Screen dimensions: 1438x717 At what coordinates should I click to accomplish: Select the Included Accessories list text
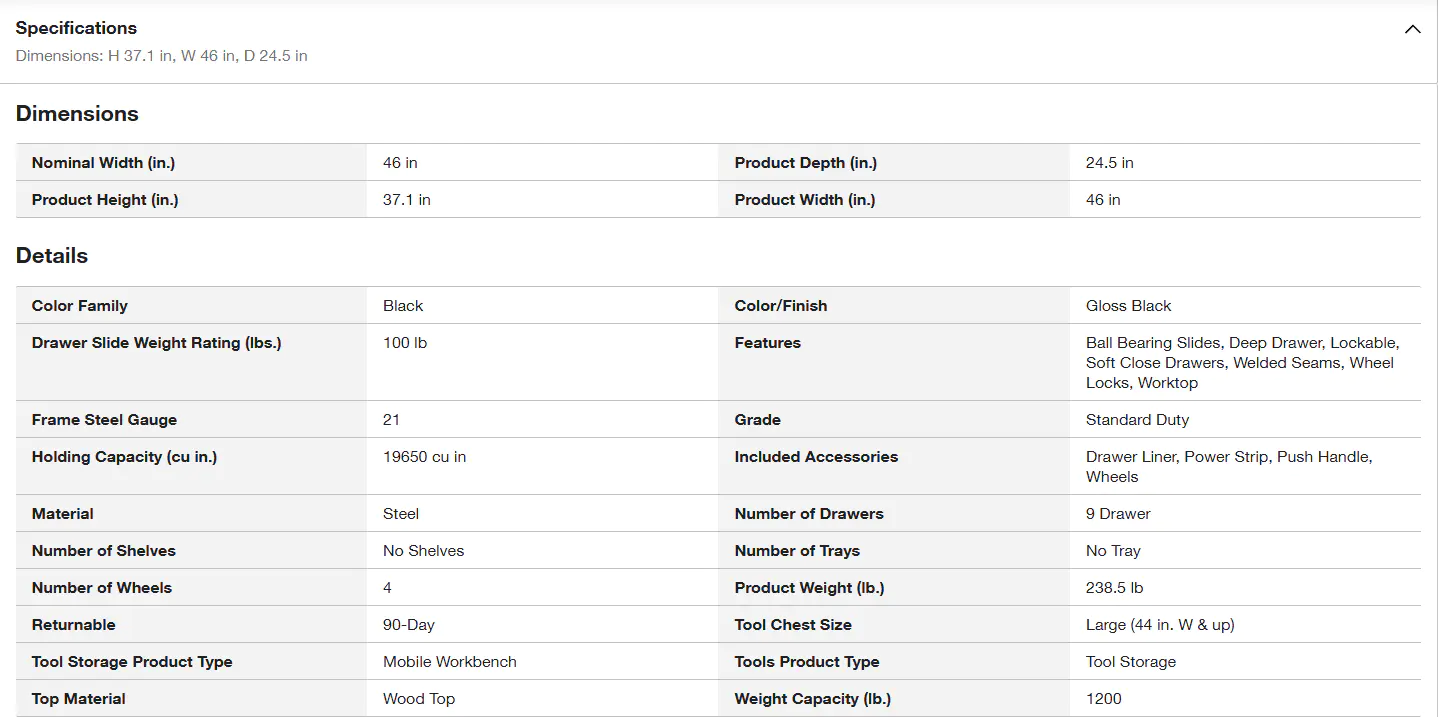click(1228, 467)
